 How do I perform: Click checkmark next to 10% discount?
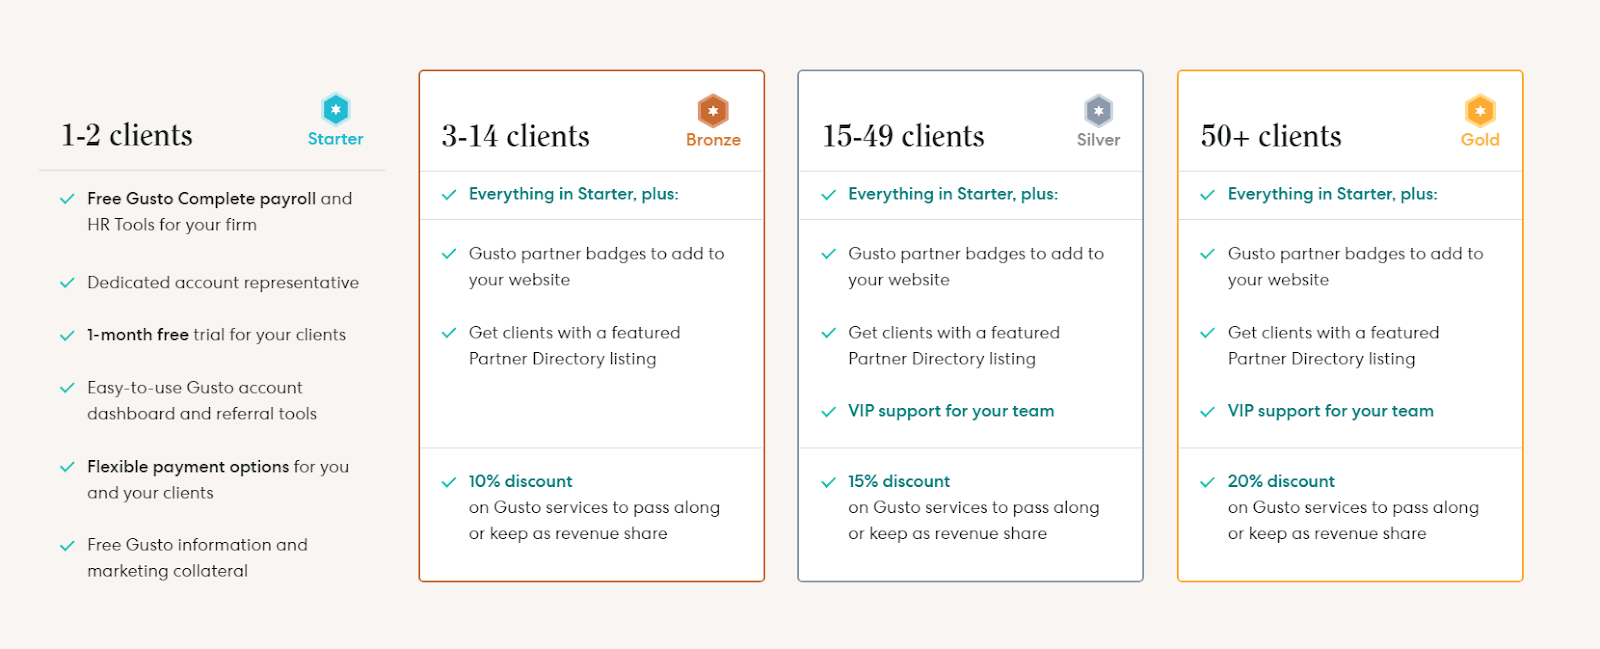point(449,482)
